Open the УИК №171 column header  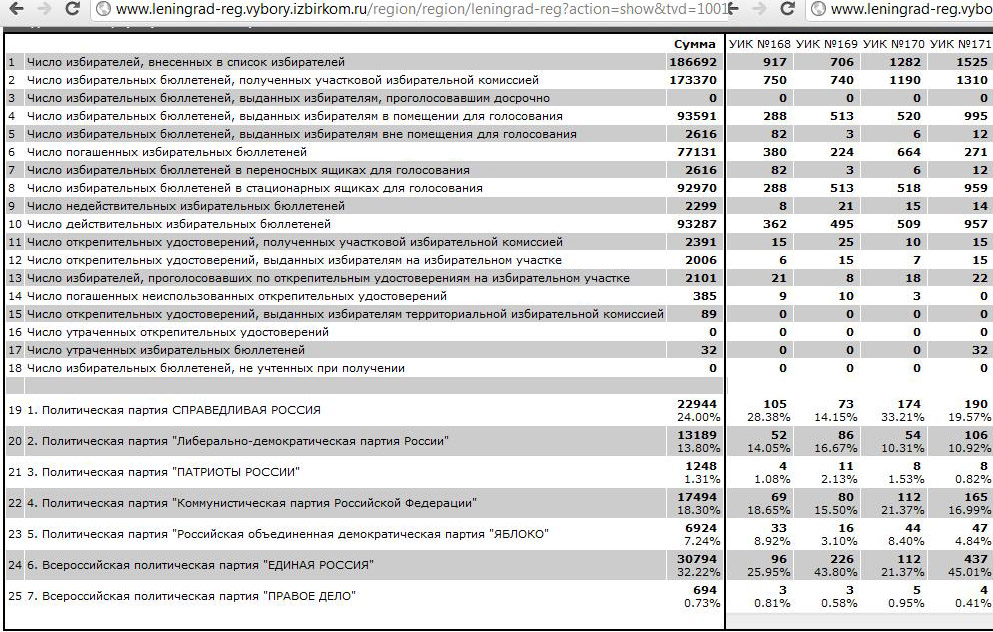pyautogui.click(x=960, y=44)
